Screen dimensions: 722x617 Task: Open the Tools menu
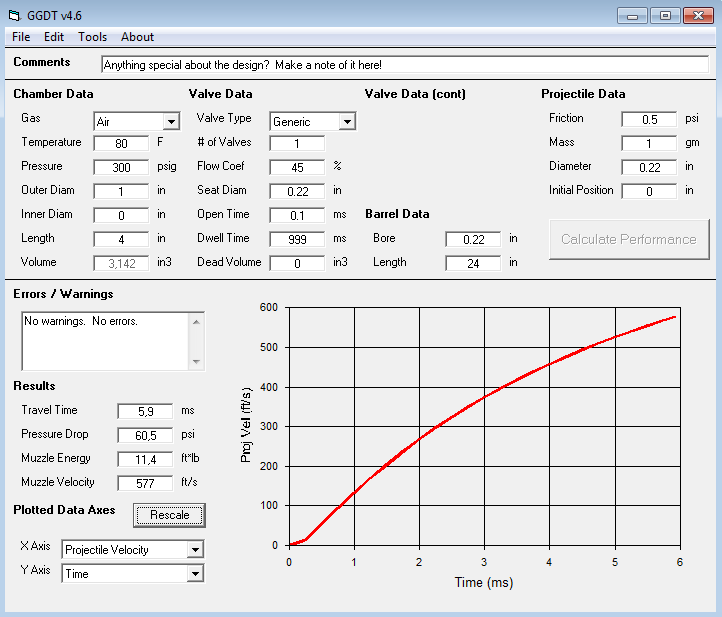pyautogui.click(x=92, y=37)
